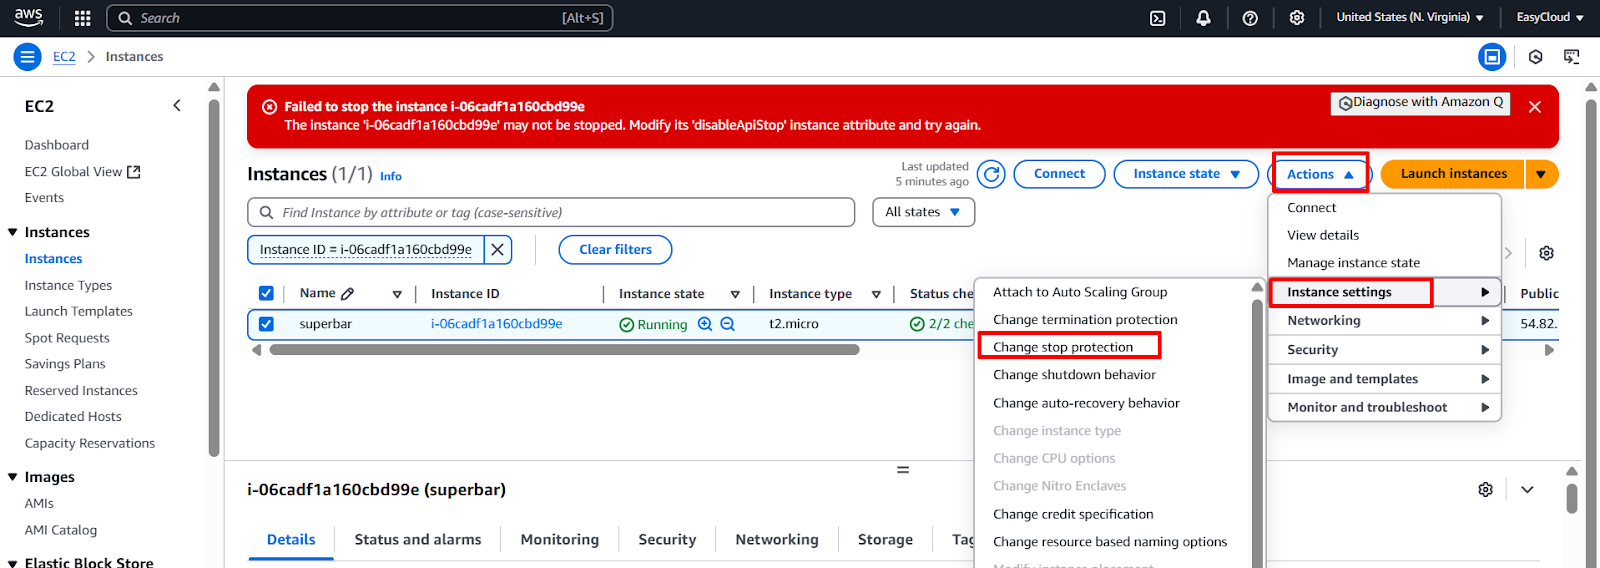Open the Actions menu button
1600x568 pixels.
tap(1320, 174)
